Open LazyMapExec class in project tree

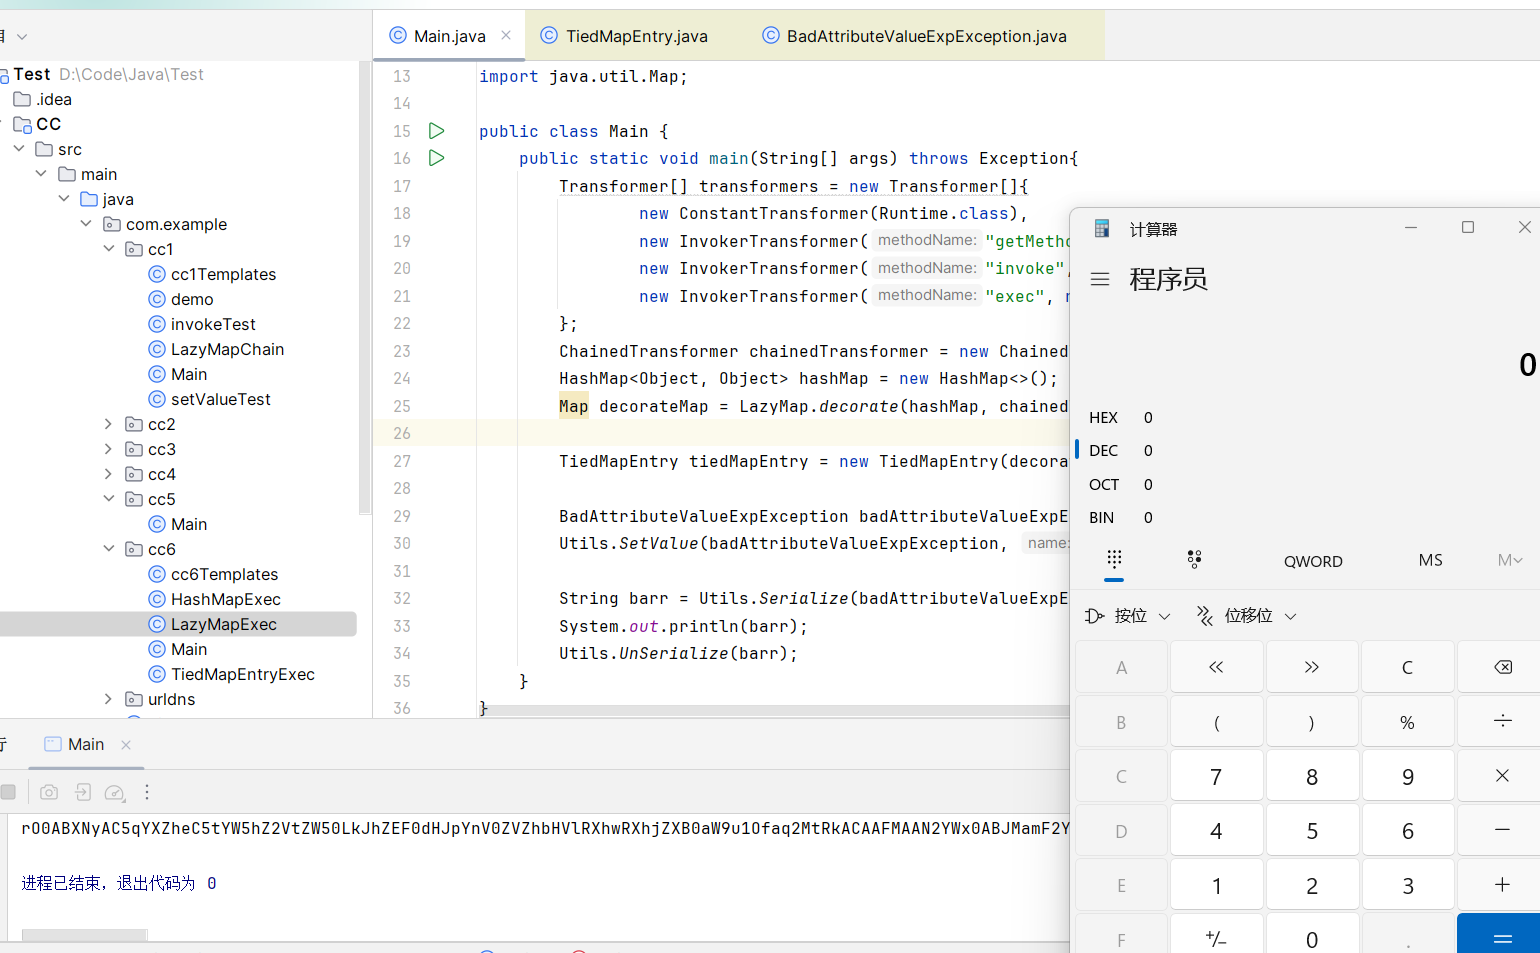pyautogui.click(x=223, y=624)
